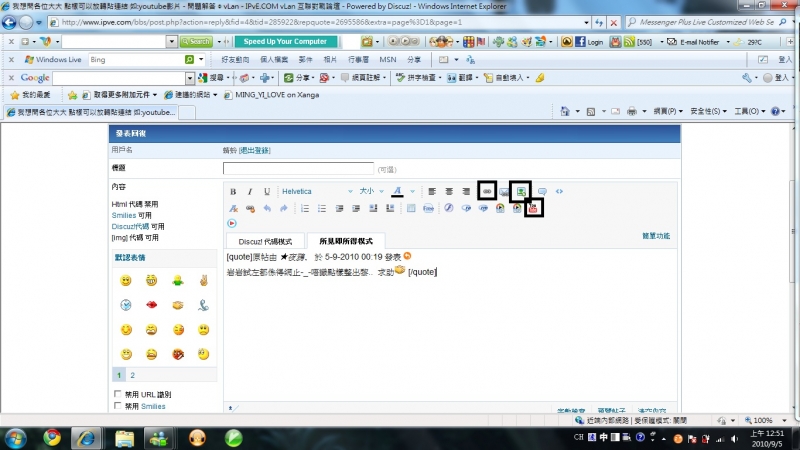Align text right in the editor
The width and height of the screenshot is (800, 450).
click(466, 191)
